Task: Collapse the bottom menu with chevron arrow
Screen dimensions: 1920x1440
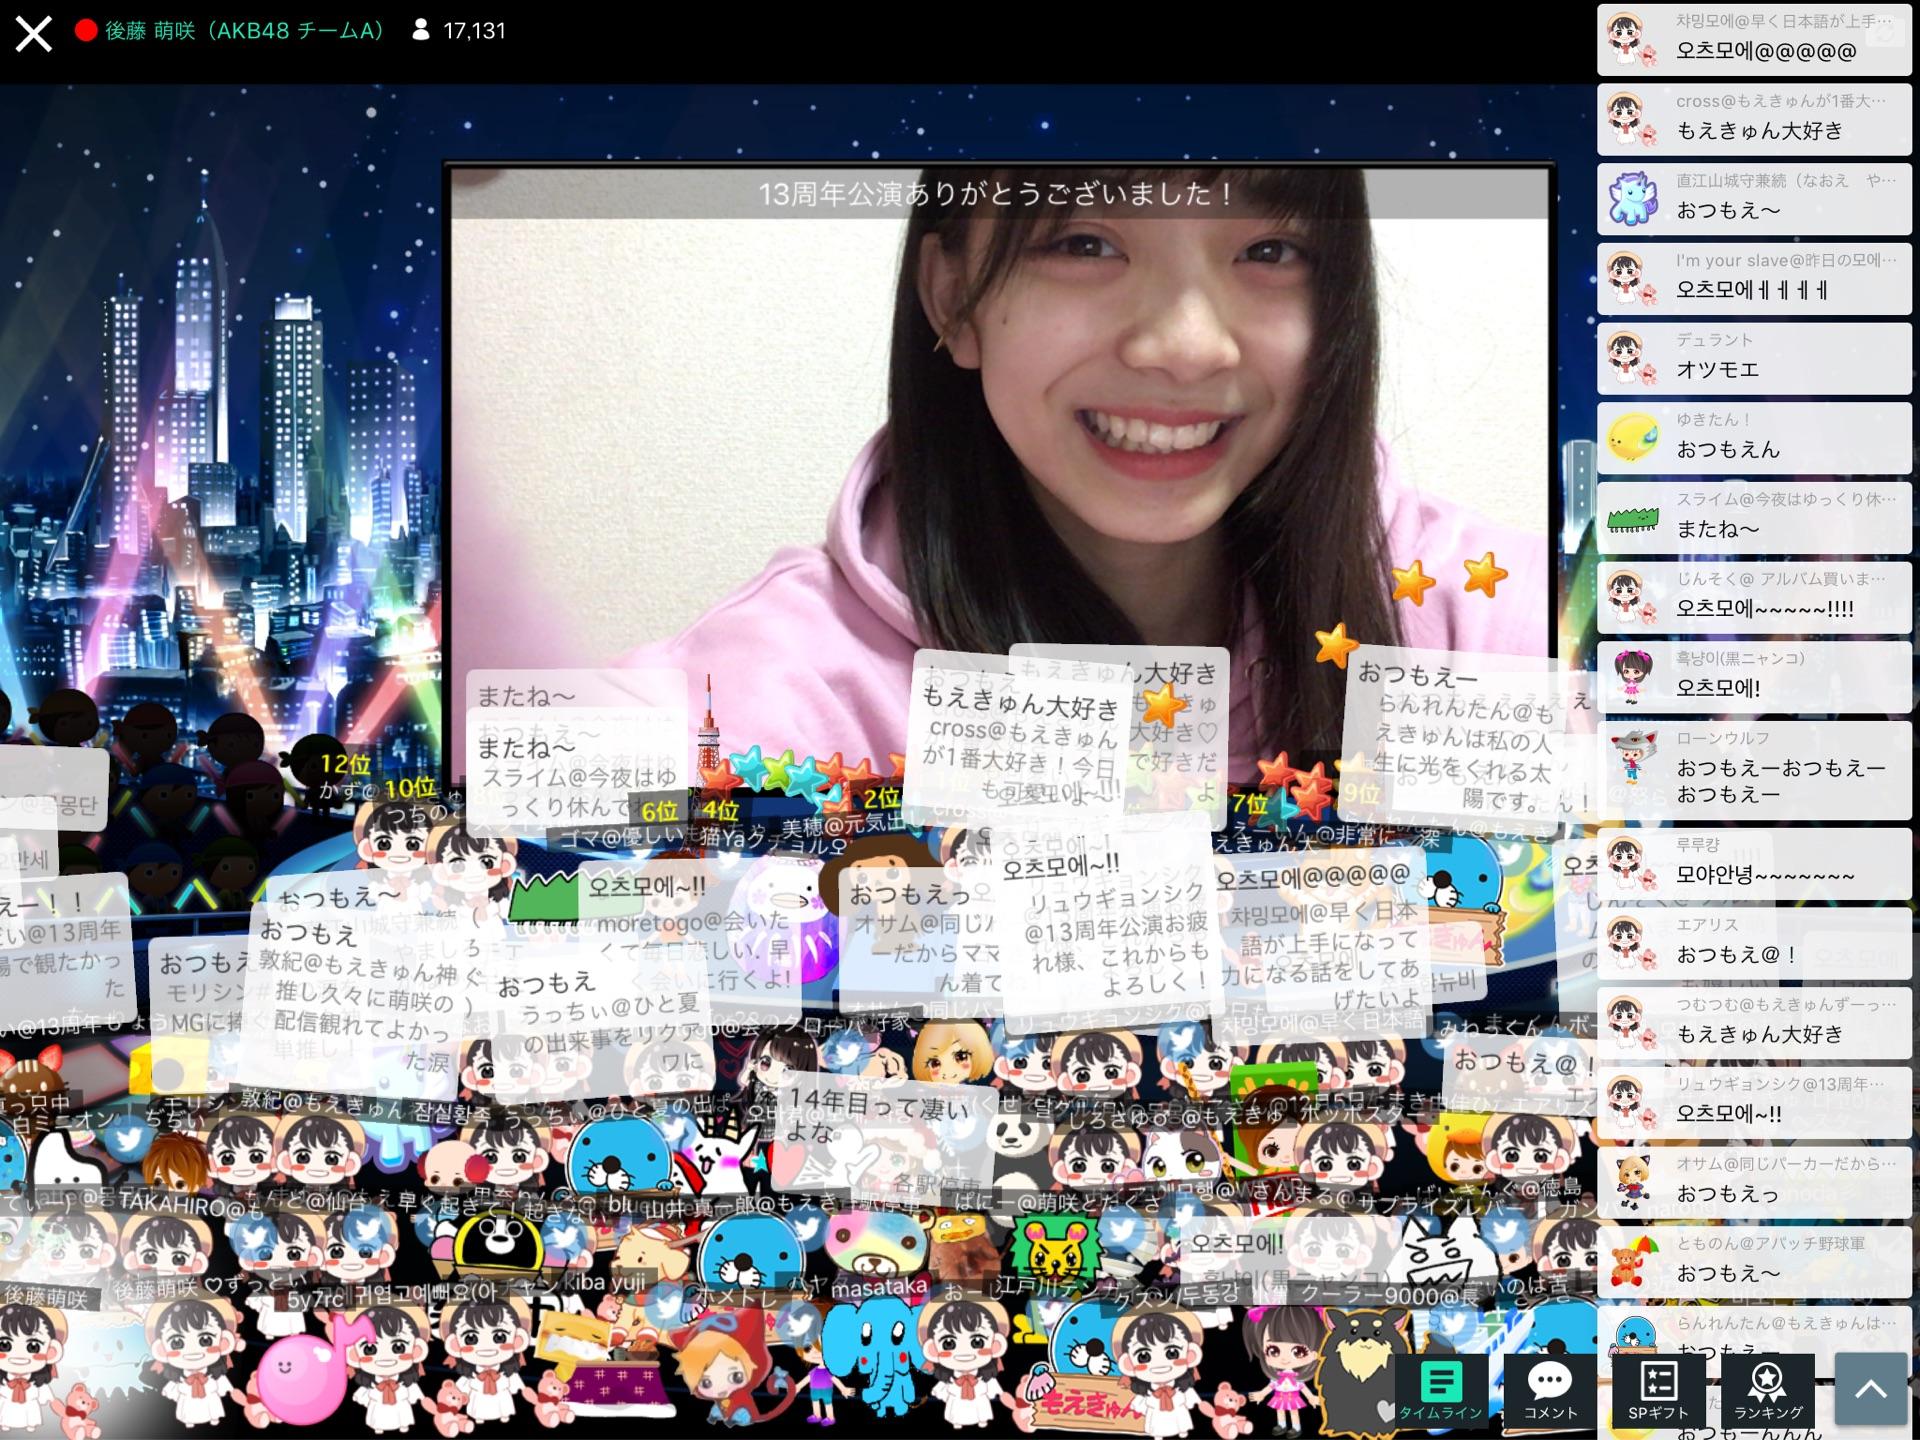Action: pos(1870,1389)
